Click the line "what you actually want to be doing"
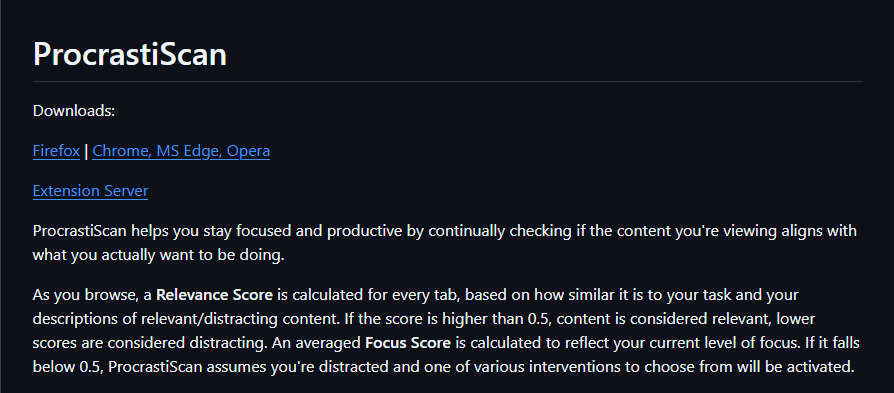This screenshot has height=393, width=894. coord(158,256)
